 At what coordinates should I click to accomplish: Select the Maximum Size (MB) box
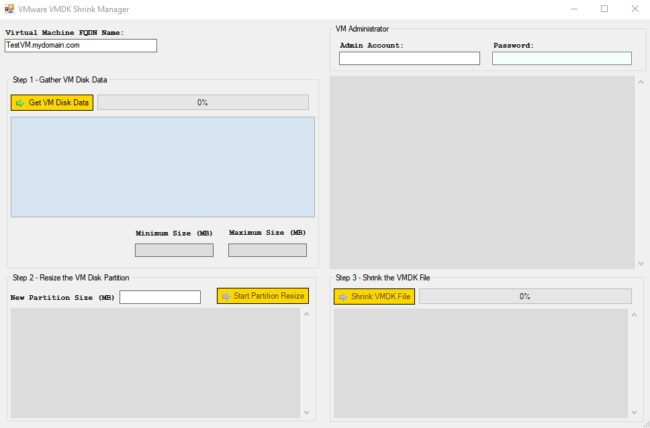tap(267, 250)
